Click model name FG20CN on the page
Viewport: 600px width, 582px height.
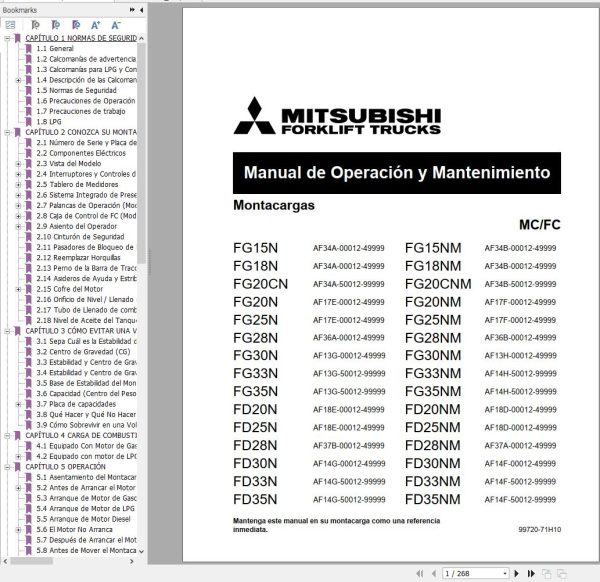pos(261,284)
